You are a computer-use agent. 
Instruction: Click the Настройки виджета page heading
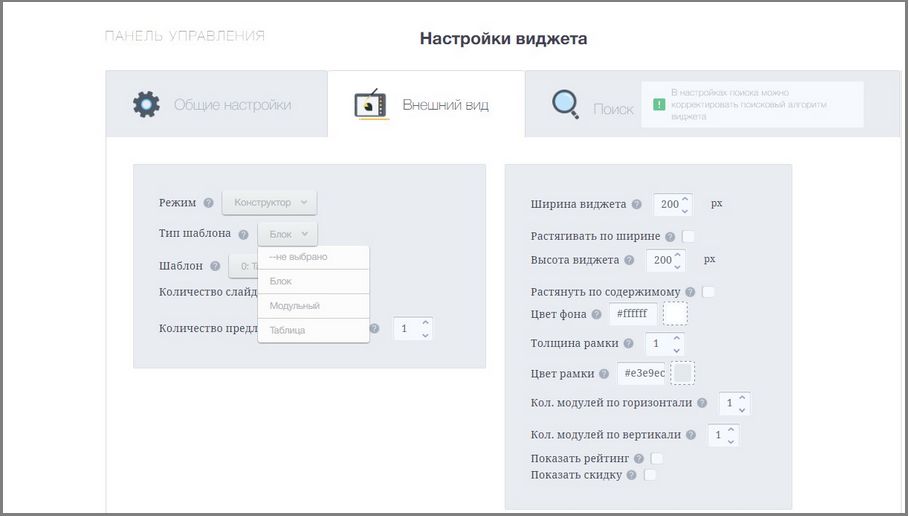503,39
